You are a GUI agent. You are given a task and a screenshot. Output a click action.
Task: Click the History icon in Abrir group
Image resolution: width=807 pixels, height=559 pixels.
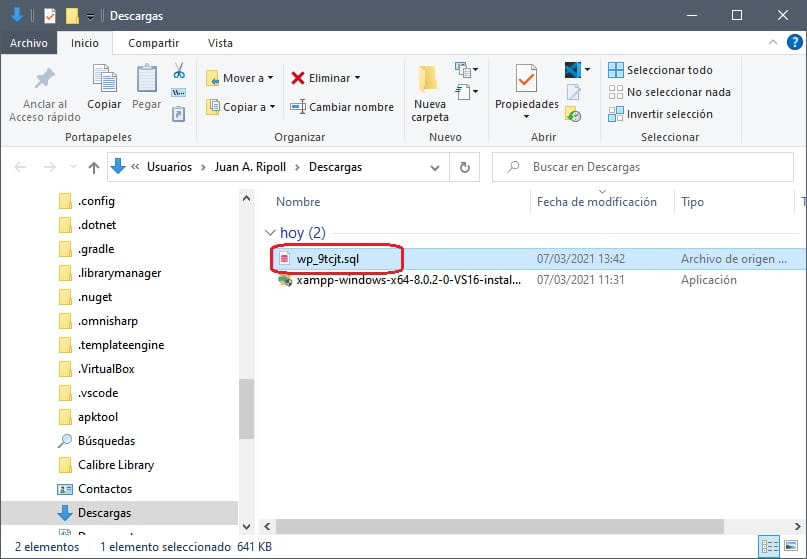(x=573, y=114)
